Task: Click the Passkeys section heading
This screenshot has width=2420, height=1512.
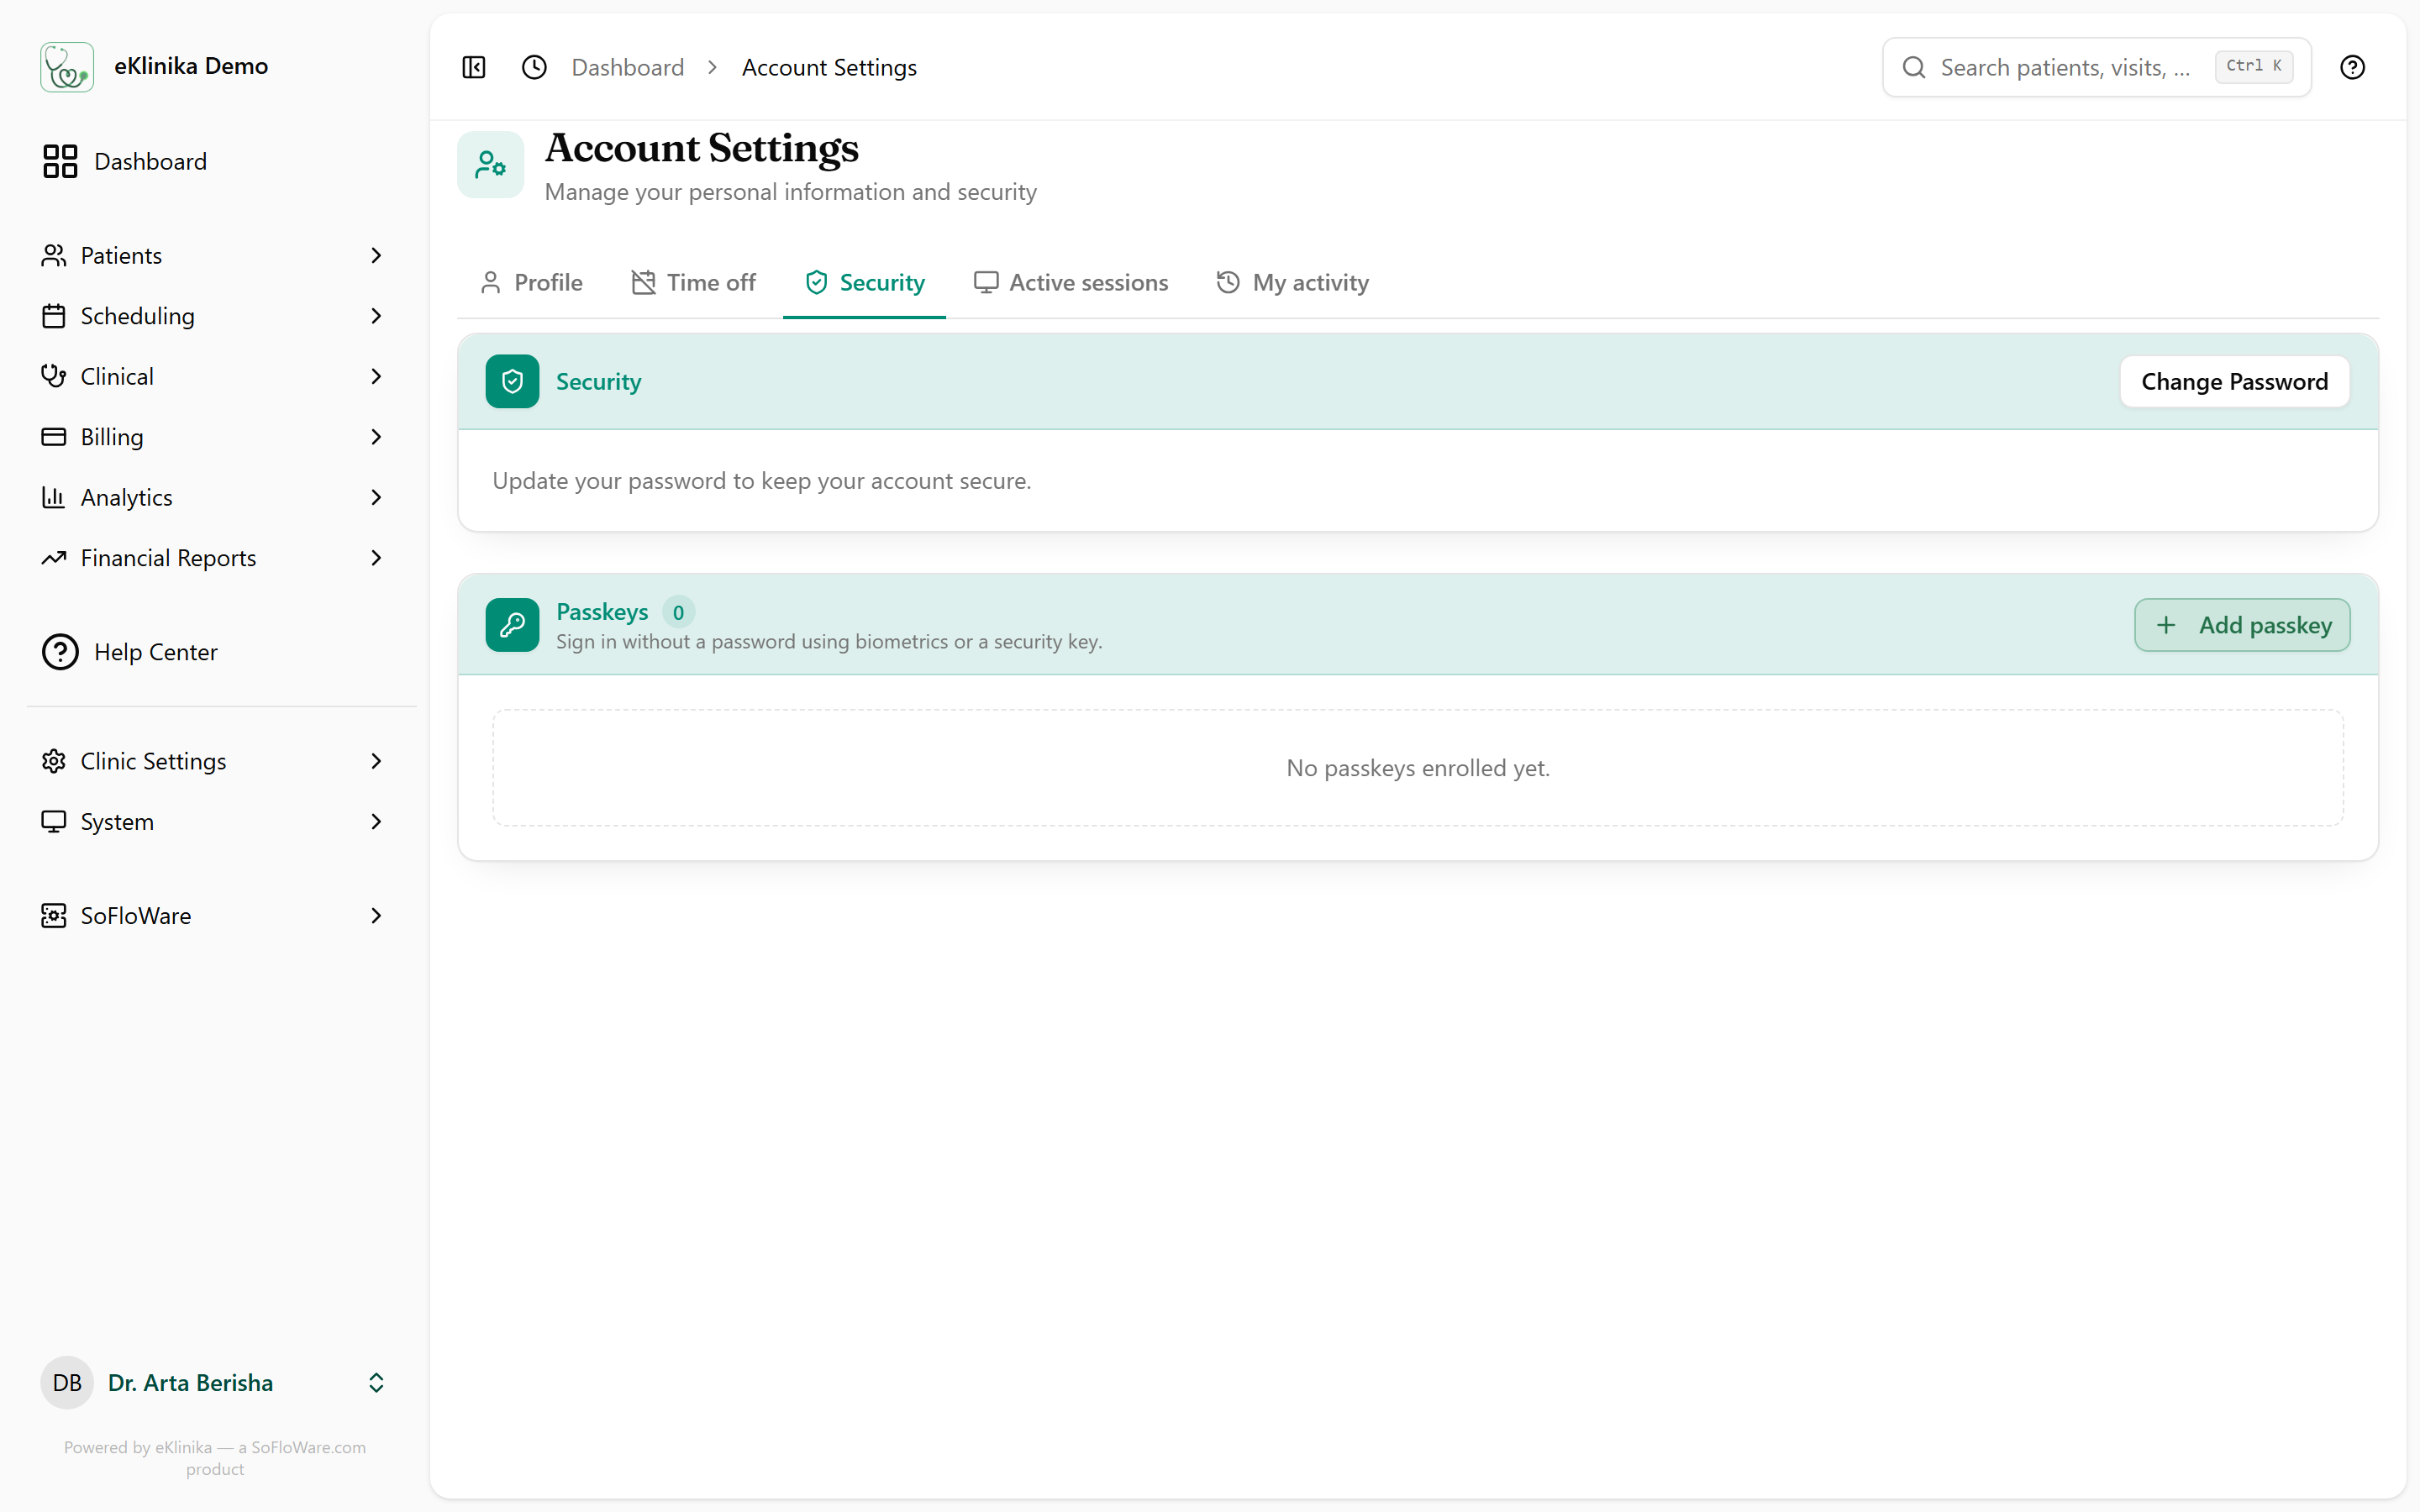Action: 602,612
